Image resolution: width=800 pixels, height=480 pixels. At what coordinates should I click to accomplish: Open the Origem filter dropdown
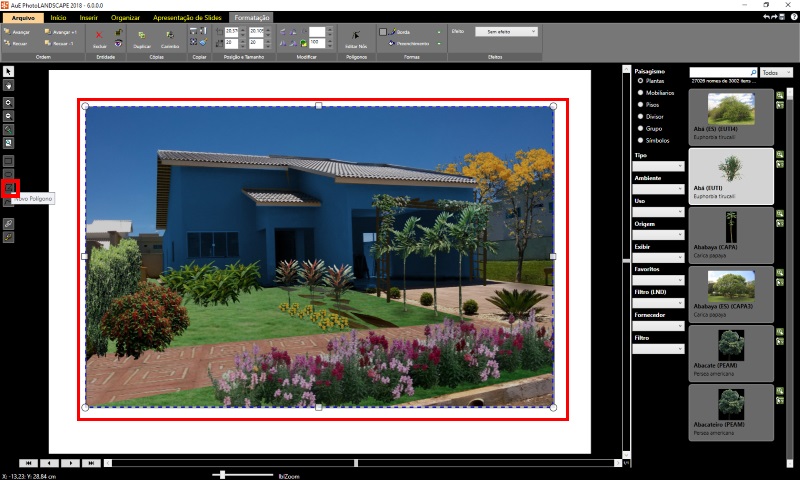[658, 235]
